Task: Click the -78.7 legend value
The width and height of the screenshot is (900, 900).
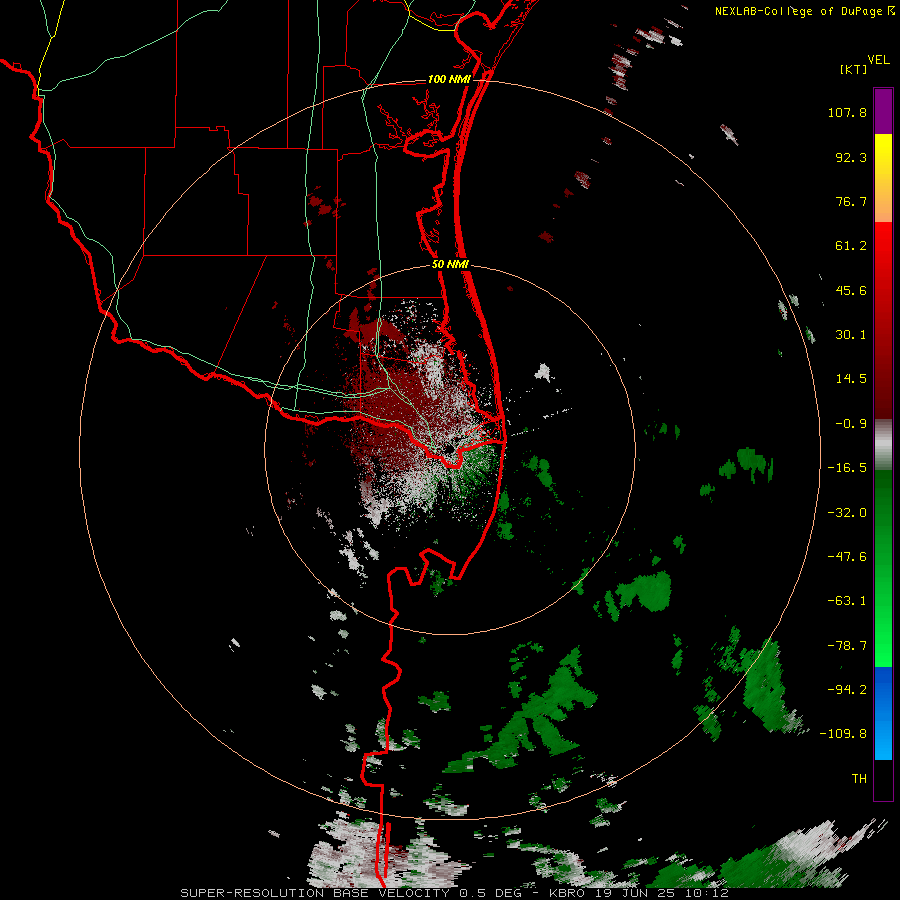Action: click(847, 646)
